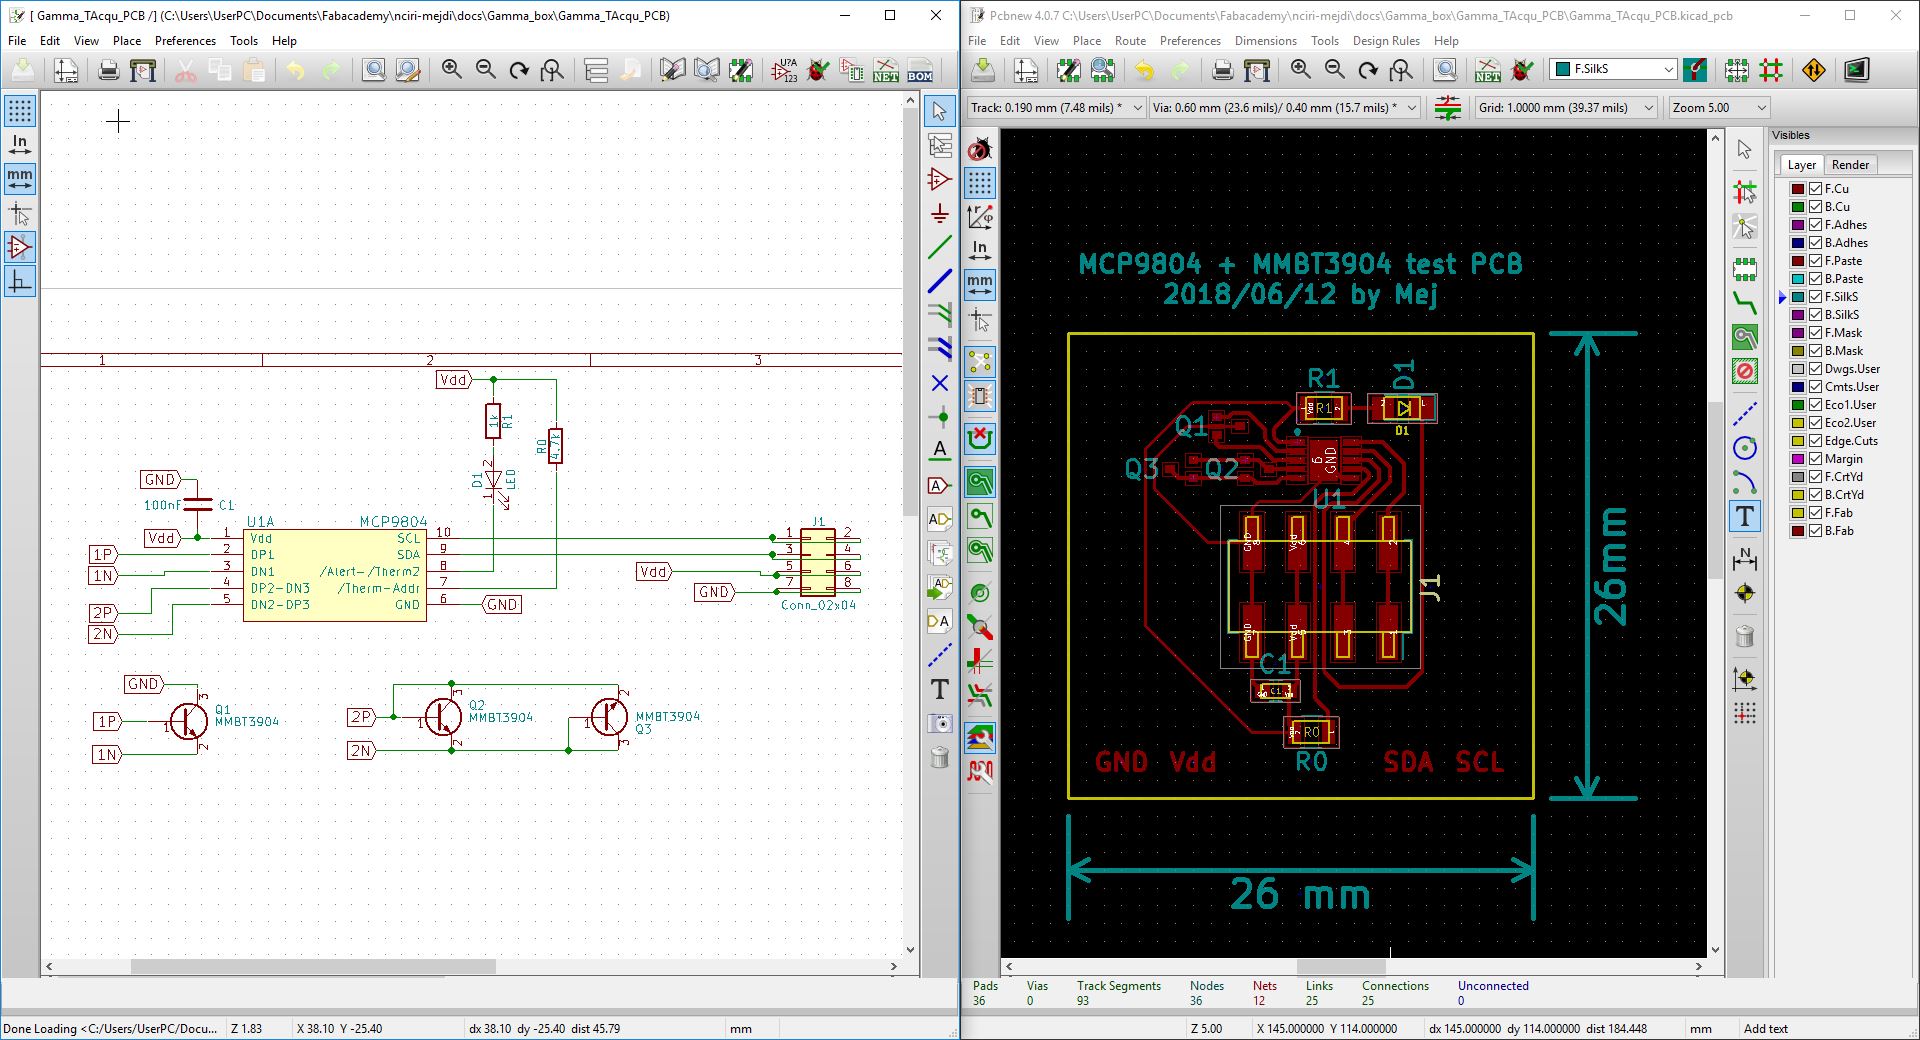
Task: Select the Place power port tool
Action: pyautogui.click(x=939, y=213)
